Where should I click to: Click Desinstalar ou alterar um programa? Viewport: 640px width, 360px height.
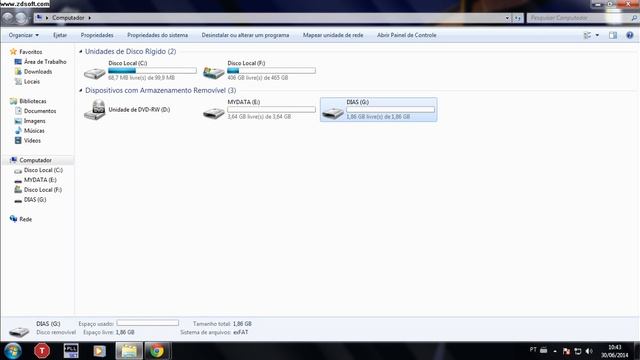(245, 35)
